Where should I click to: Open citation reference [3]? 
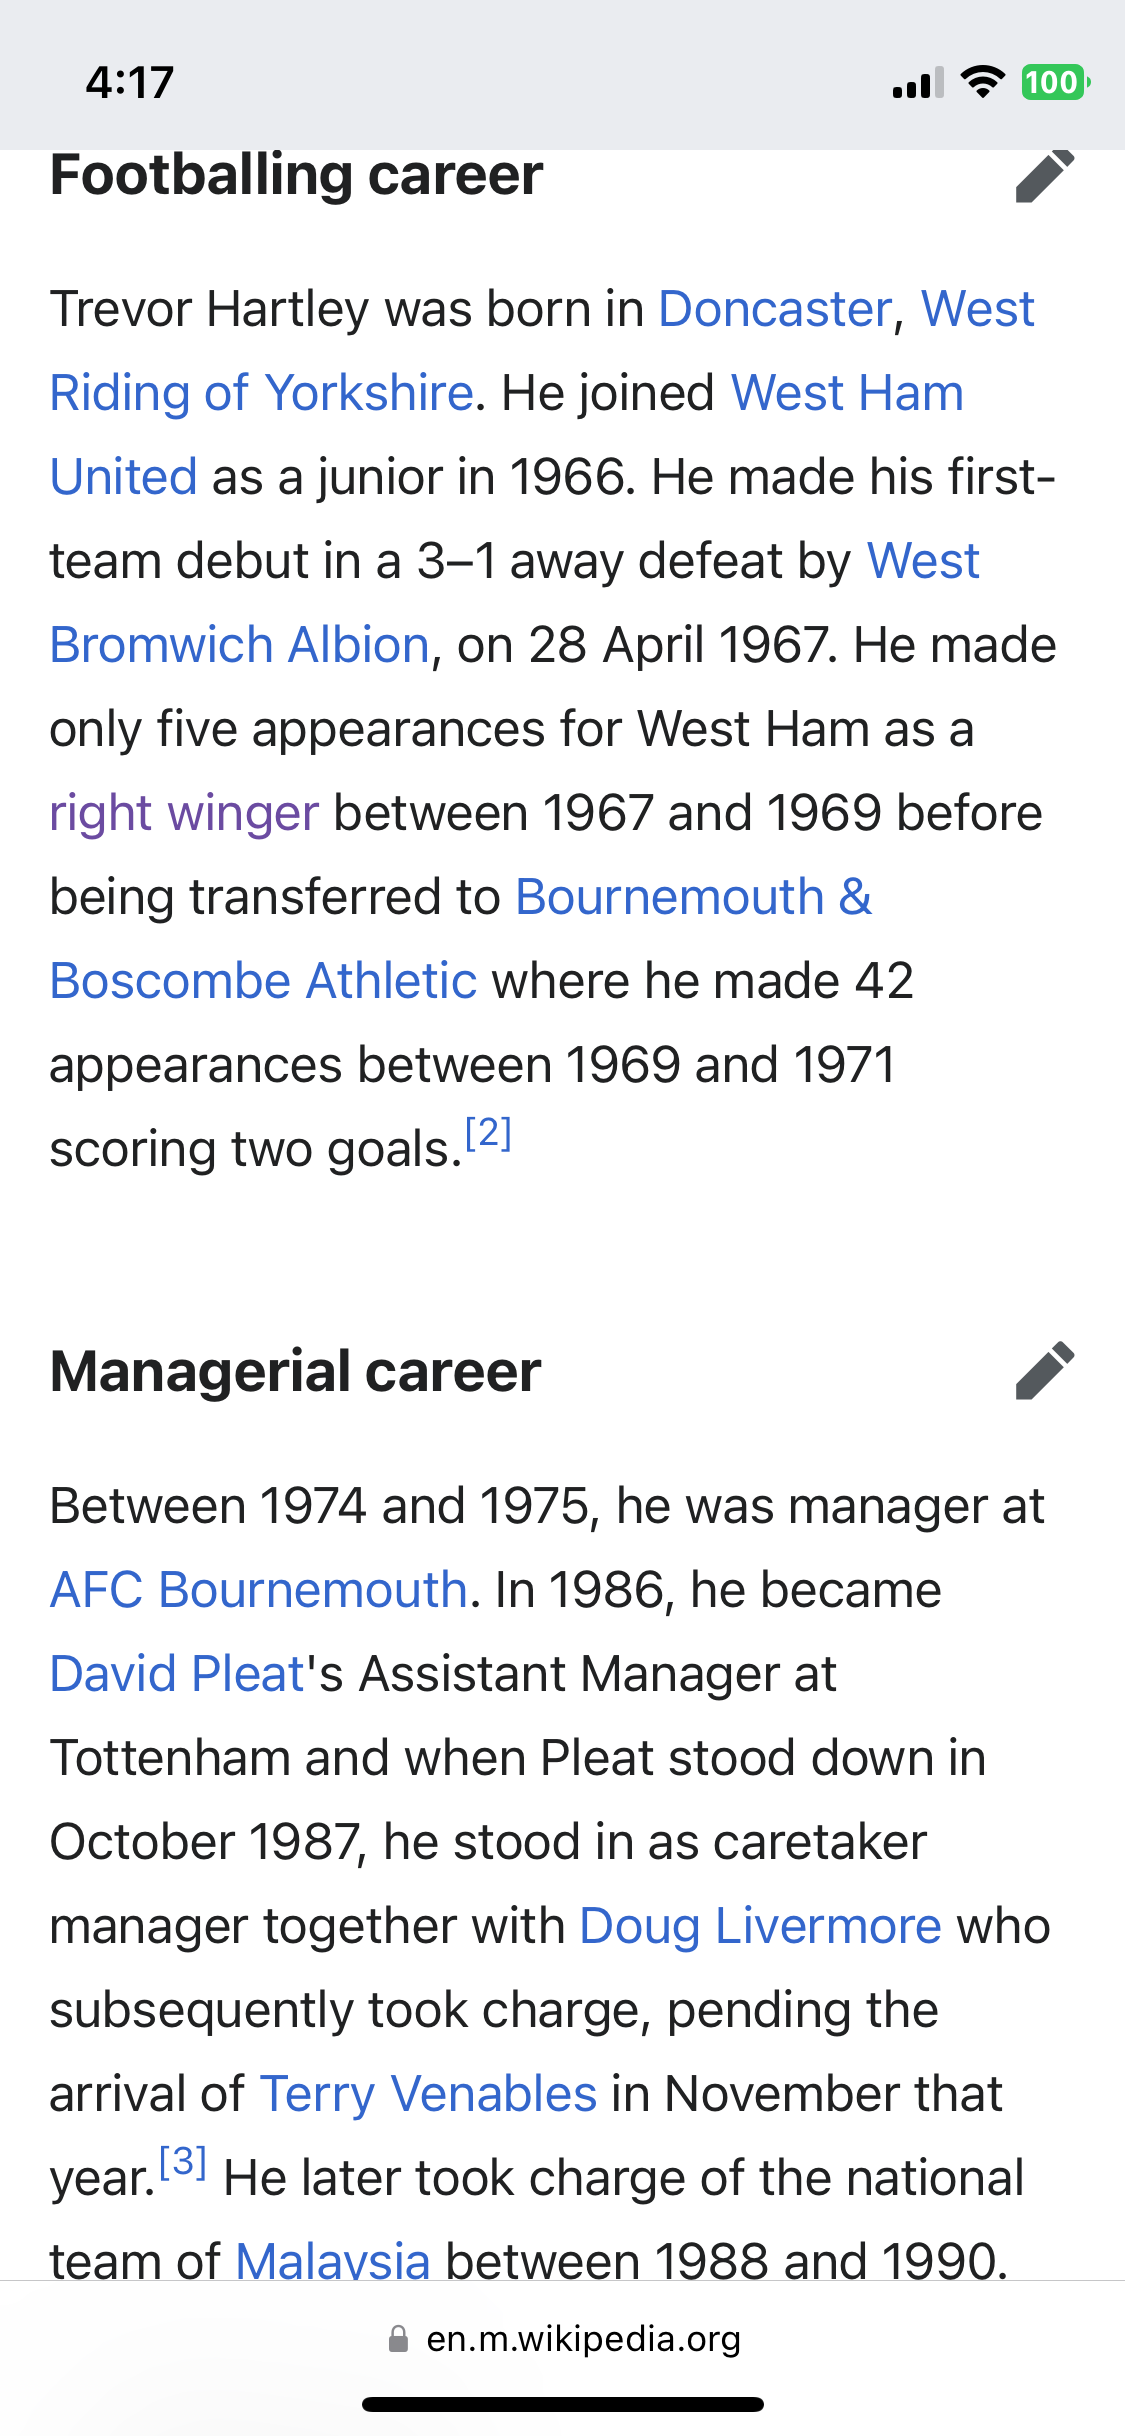pyautogui.click(x=183, y=2162)
